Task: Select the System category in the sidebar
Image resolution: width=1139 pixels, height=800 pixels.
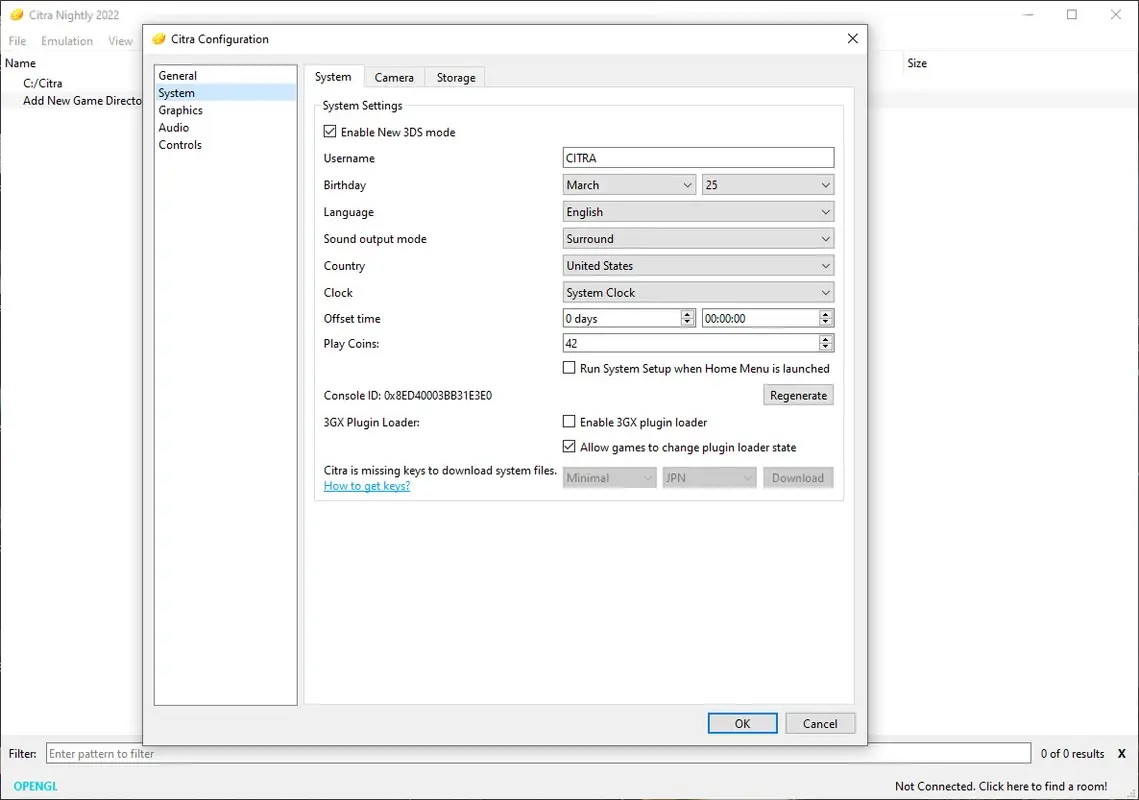Action: coord(176,92)
